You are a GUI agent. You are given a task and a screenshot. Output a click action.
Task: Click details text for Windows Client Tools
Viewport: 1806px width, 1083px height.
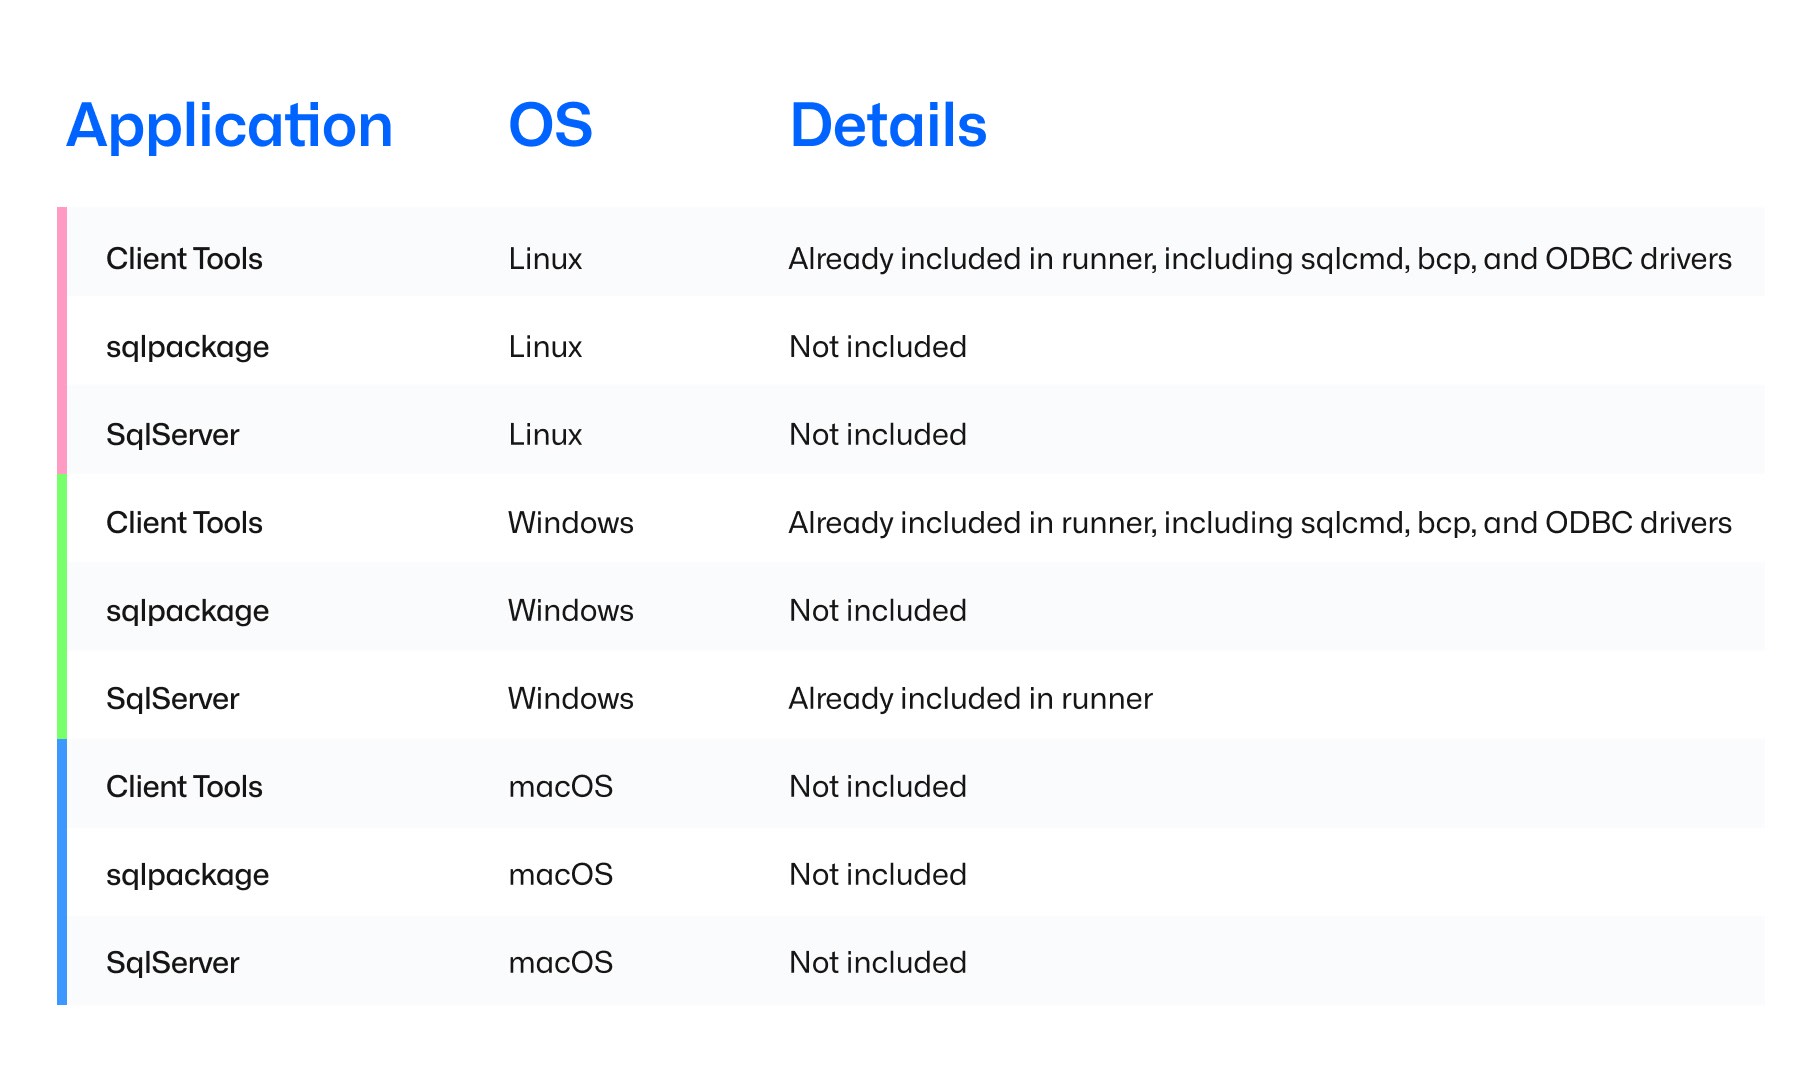(1260, 523)
